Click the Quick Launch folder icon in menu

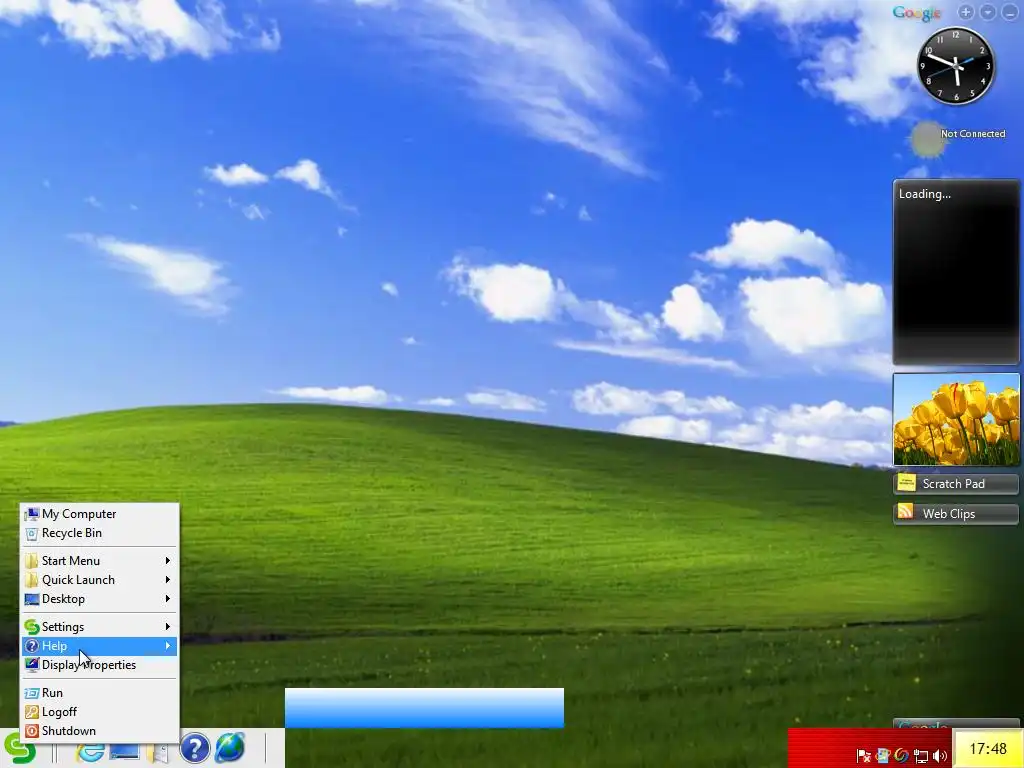point(31,580)
